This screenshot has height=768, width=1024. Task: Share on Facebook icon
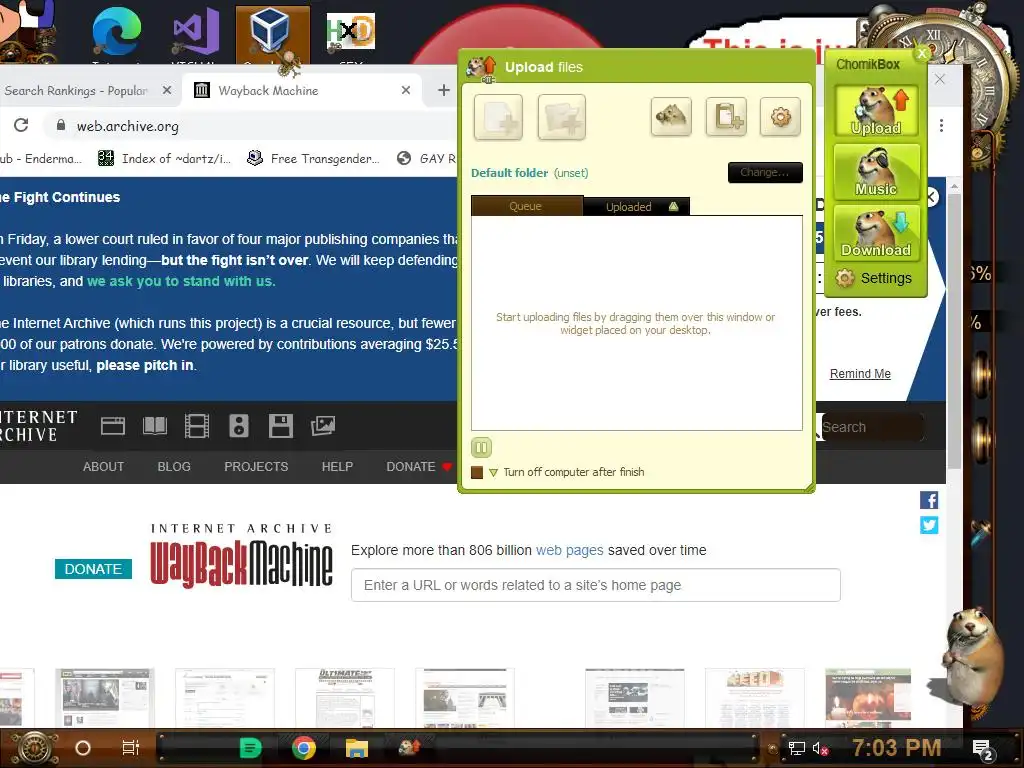pos(929,500)
